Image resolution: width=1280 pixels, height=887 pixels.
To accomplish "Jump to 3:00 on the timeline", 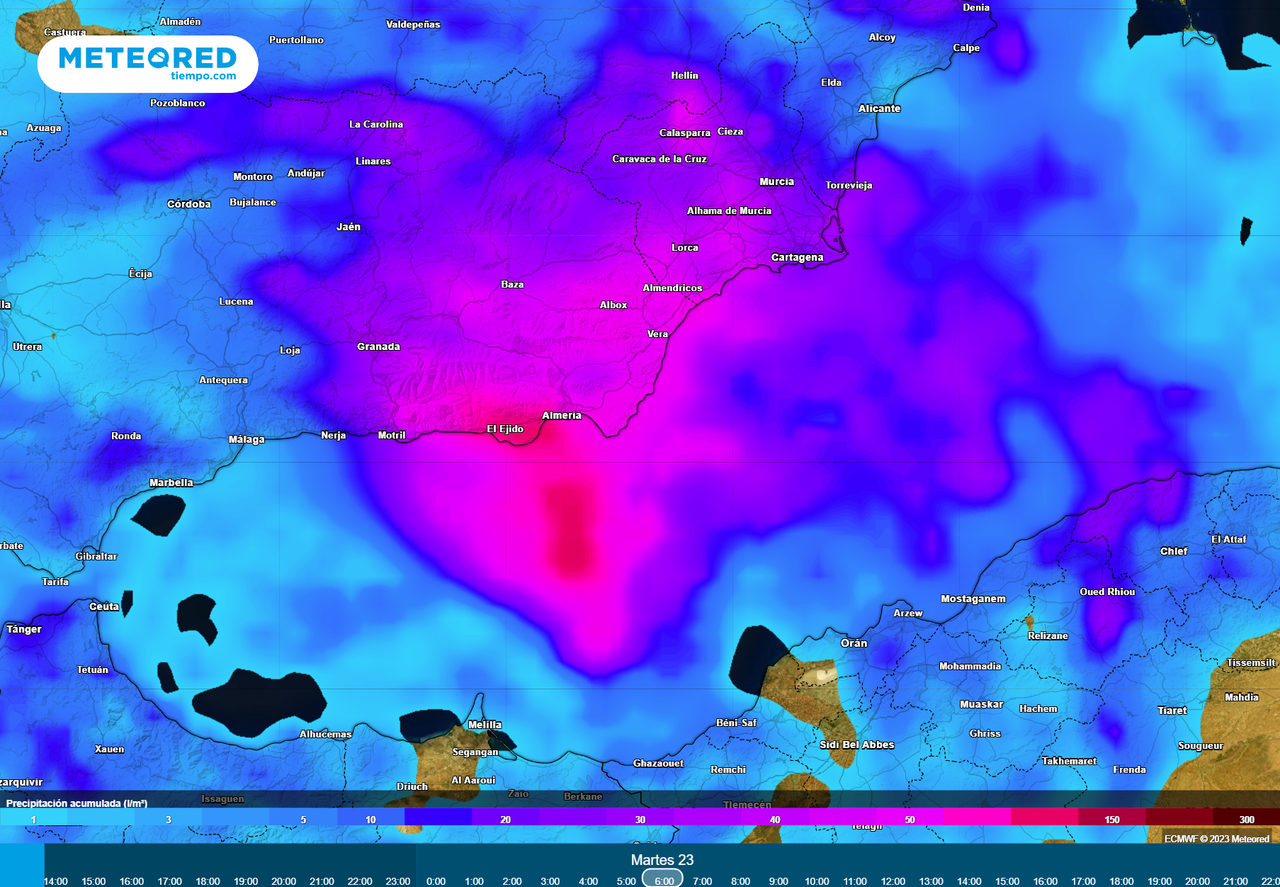I will point(550,881).
